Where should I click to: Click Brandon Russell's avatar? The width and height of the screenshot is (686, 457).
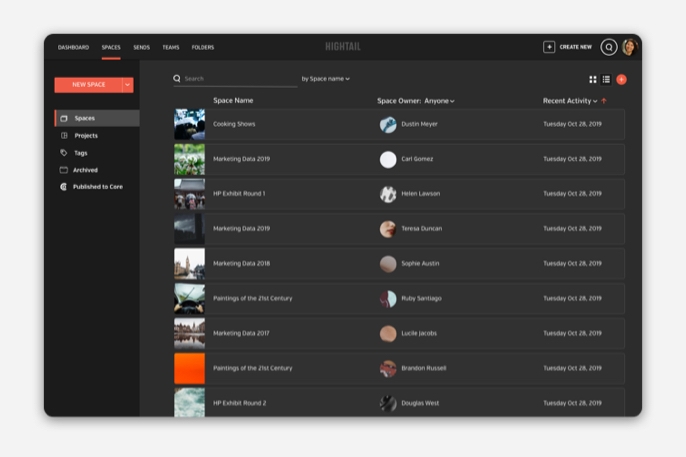(x=388, y=369)
